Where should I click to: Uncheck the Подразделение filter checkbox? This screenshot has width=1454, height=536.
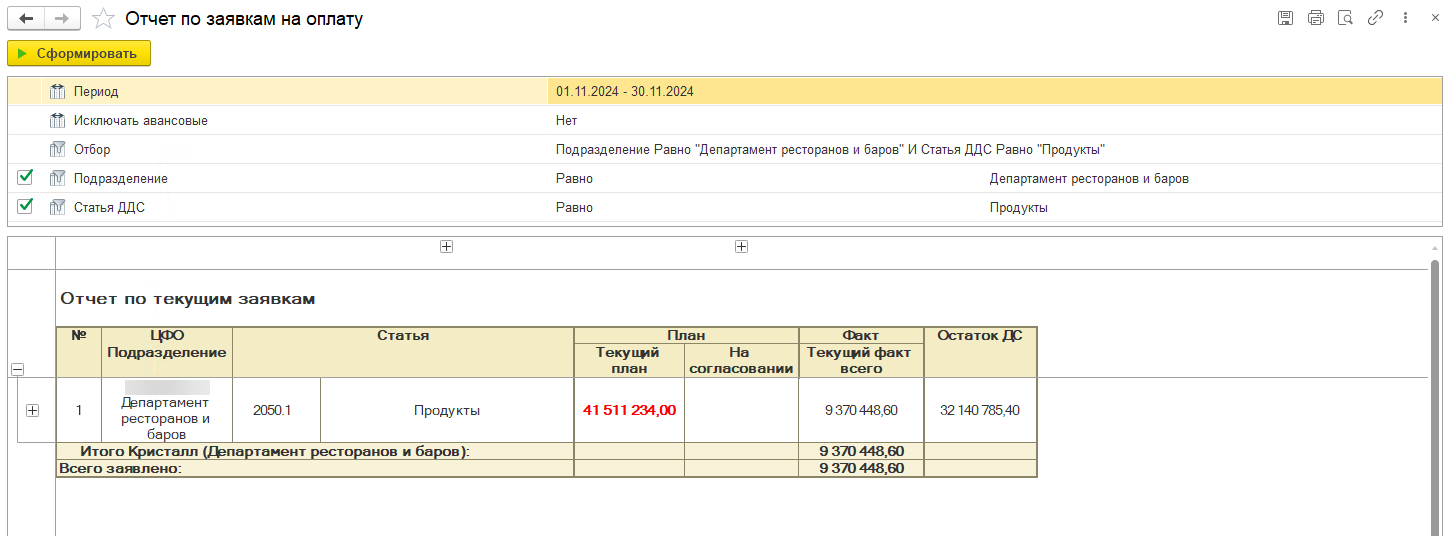(x=25, y=178)
